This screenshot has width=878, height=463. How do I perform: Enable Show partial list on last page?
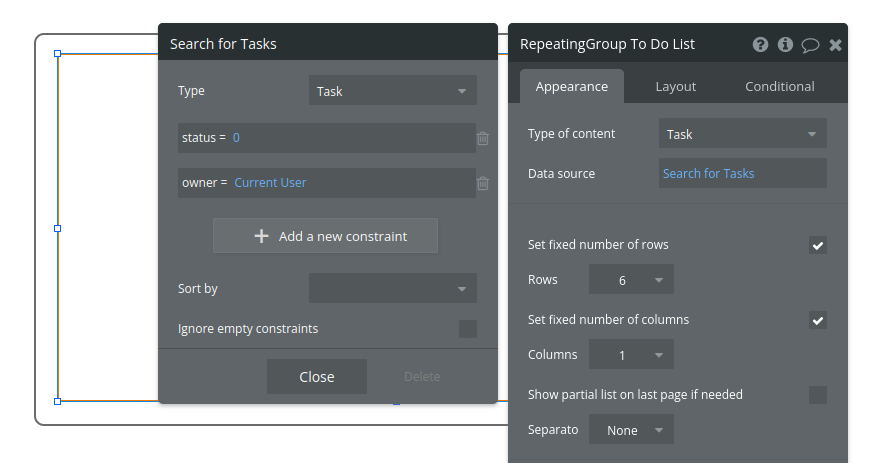click(818, 395)
